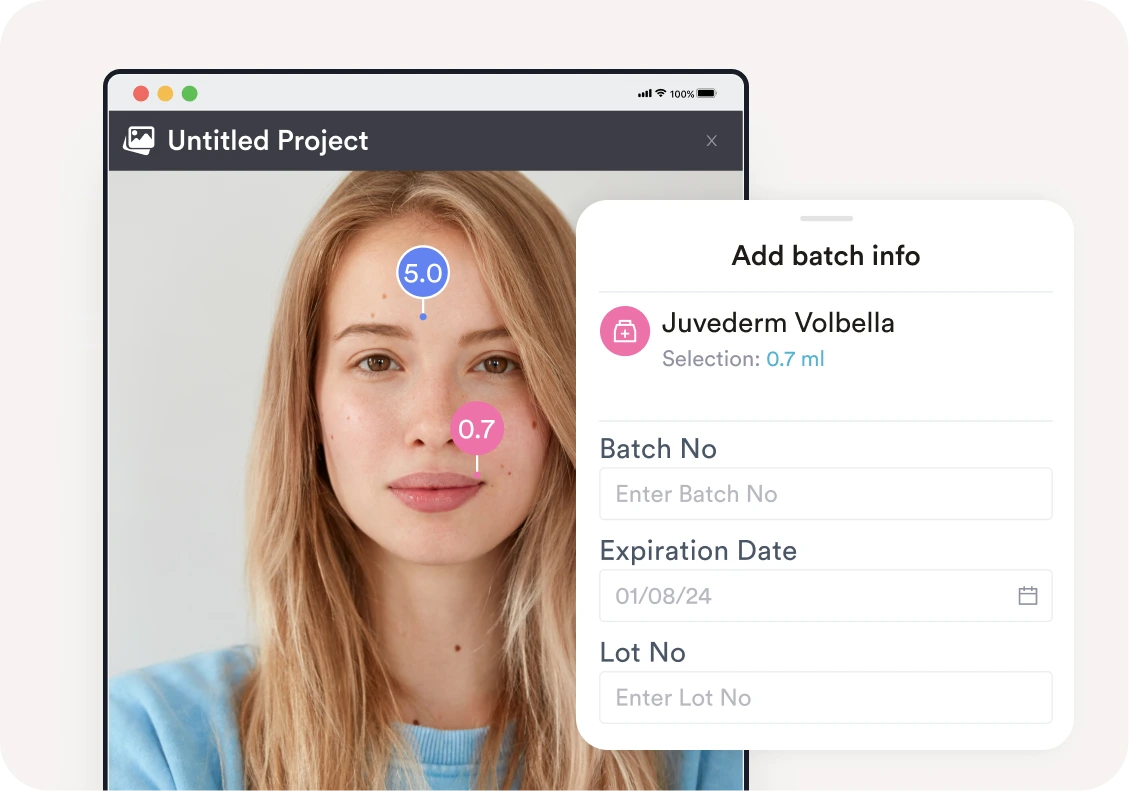Click the yellow minimize window dot
1129x791 pixels.
166,94
